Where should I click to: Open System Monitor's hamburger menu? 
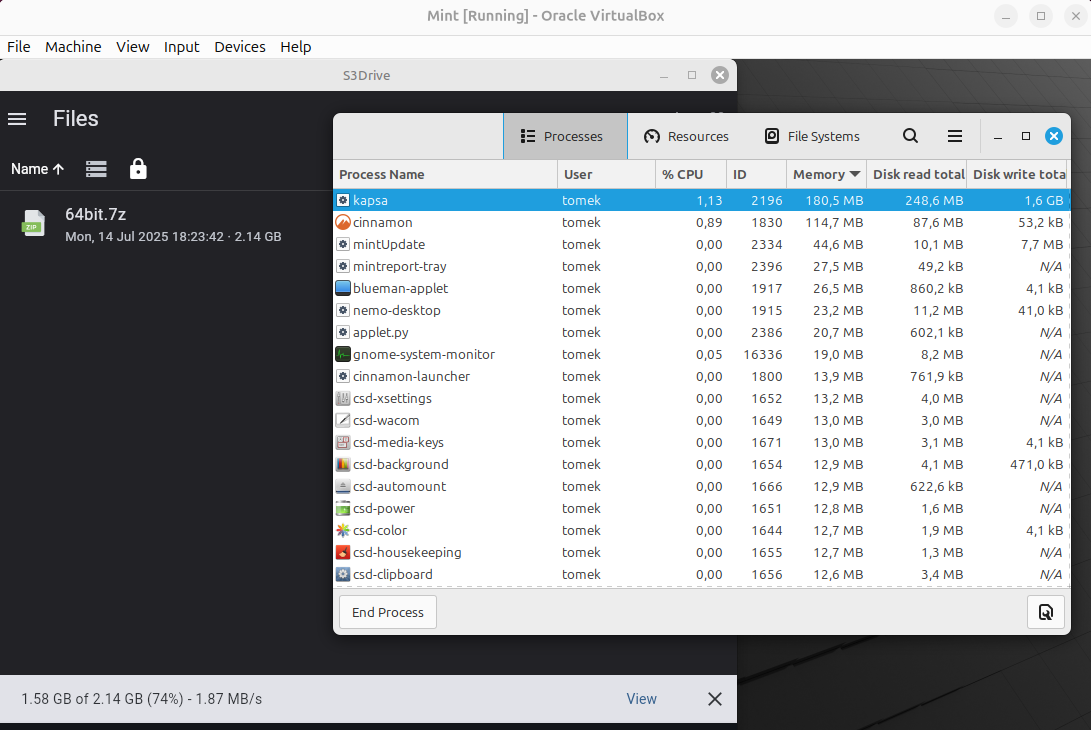coord(955,136)
